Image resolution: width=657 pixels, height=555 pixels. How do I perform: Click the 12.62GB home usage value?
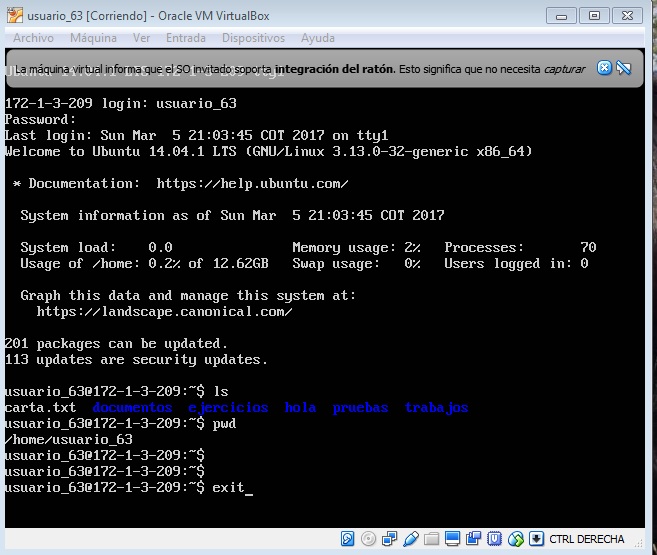(x=241, y=263)
